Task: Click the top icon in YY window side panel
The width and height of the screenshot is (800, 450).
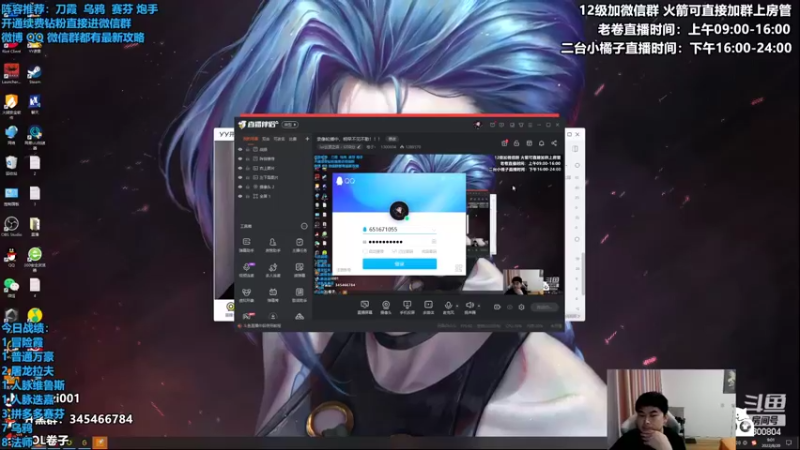Action: click(x=576, y=149)
